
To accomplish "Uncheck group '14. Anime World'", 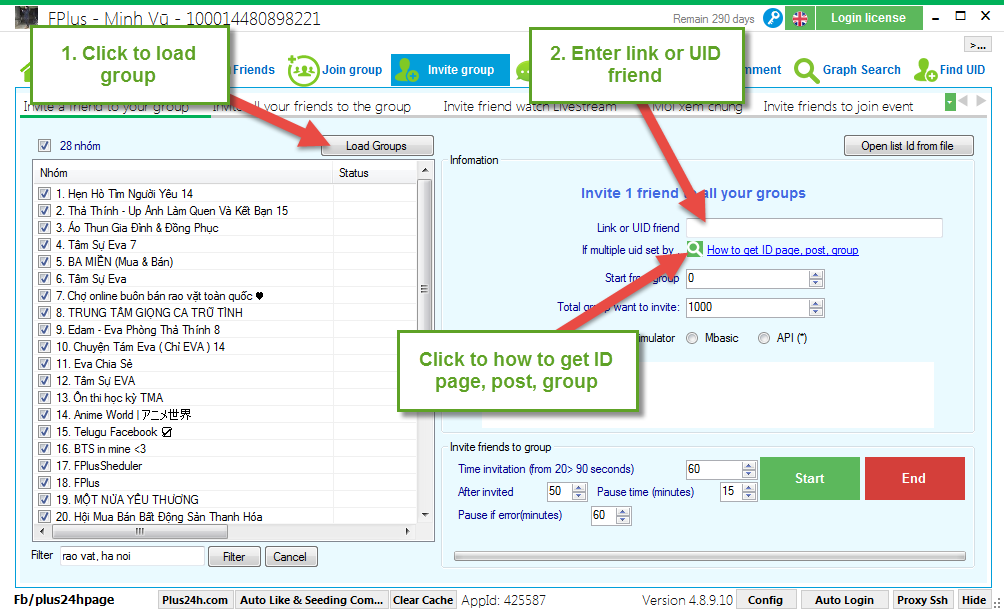I will (44, 415).
